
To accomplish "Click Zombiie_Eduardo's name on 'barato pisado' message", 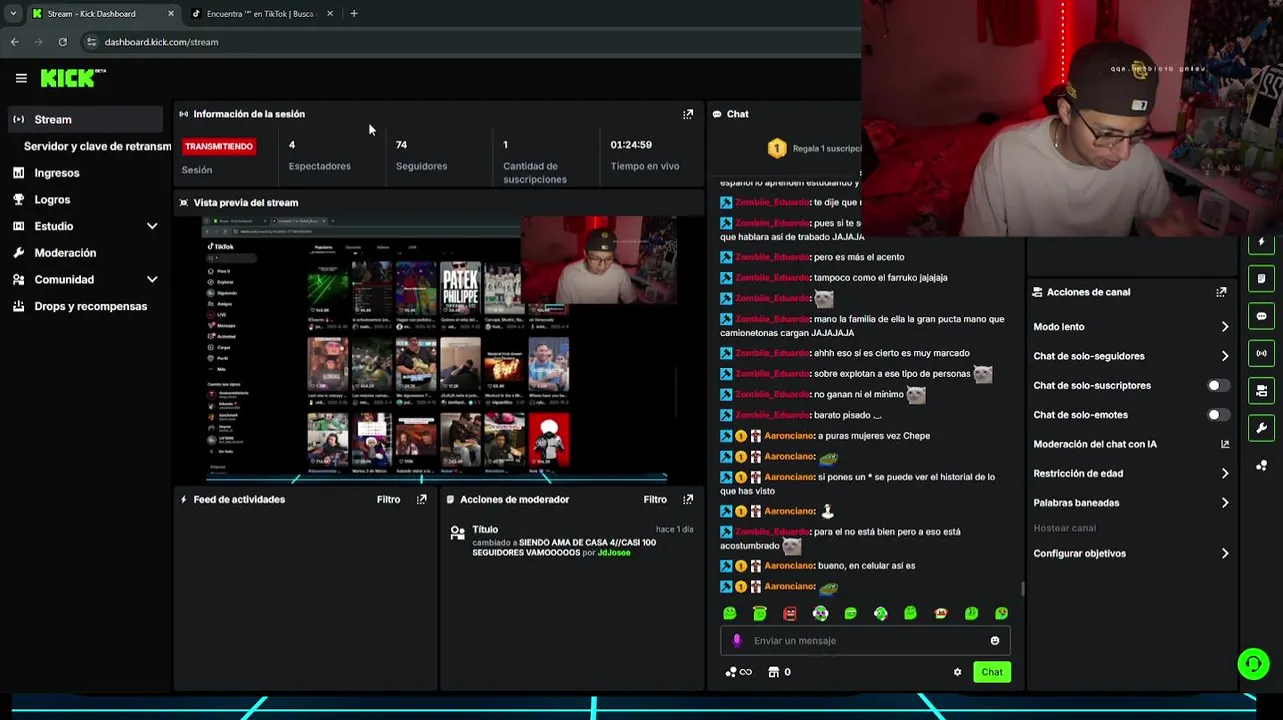I will click(771, 415).
